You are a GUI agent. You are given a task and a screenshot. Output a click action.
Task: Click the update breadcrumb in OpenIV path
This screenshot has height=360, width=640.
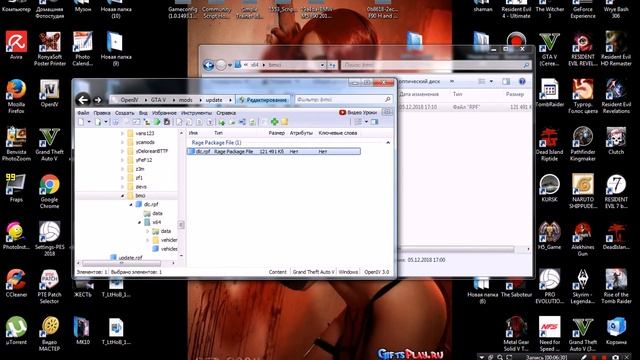pyautogui.click(x=214, y=100)
